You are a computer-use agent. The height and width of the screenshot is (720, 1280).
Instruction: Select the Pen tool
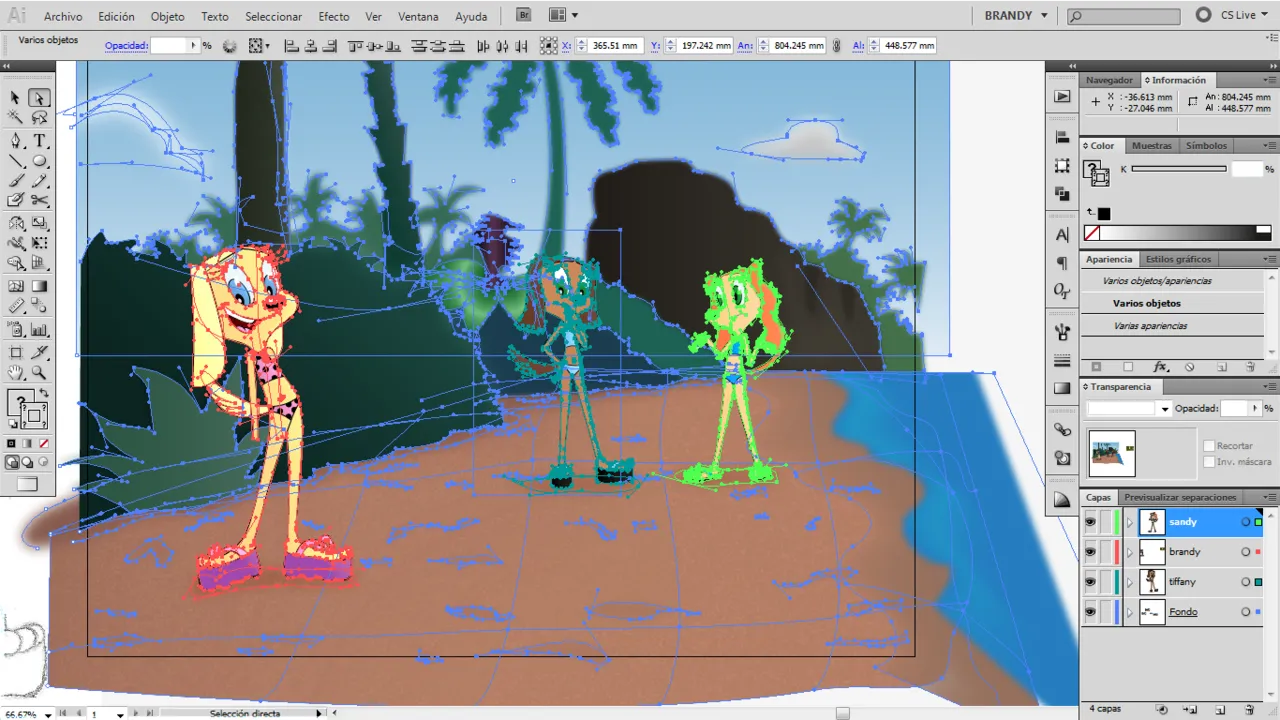click(16, 141)
